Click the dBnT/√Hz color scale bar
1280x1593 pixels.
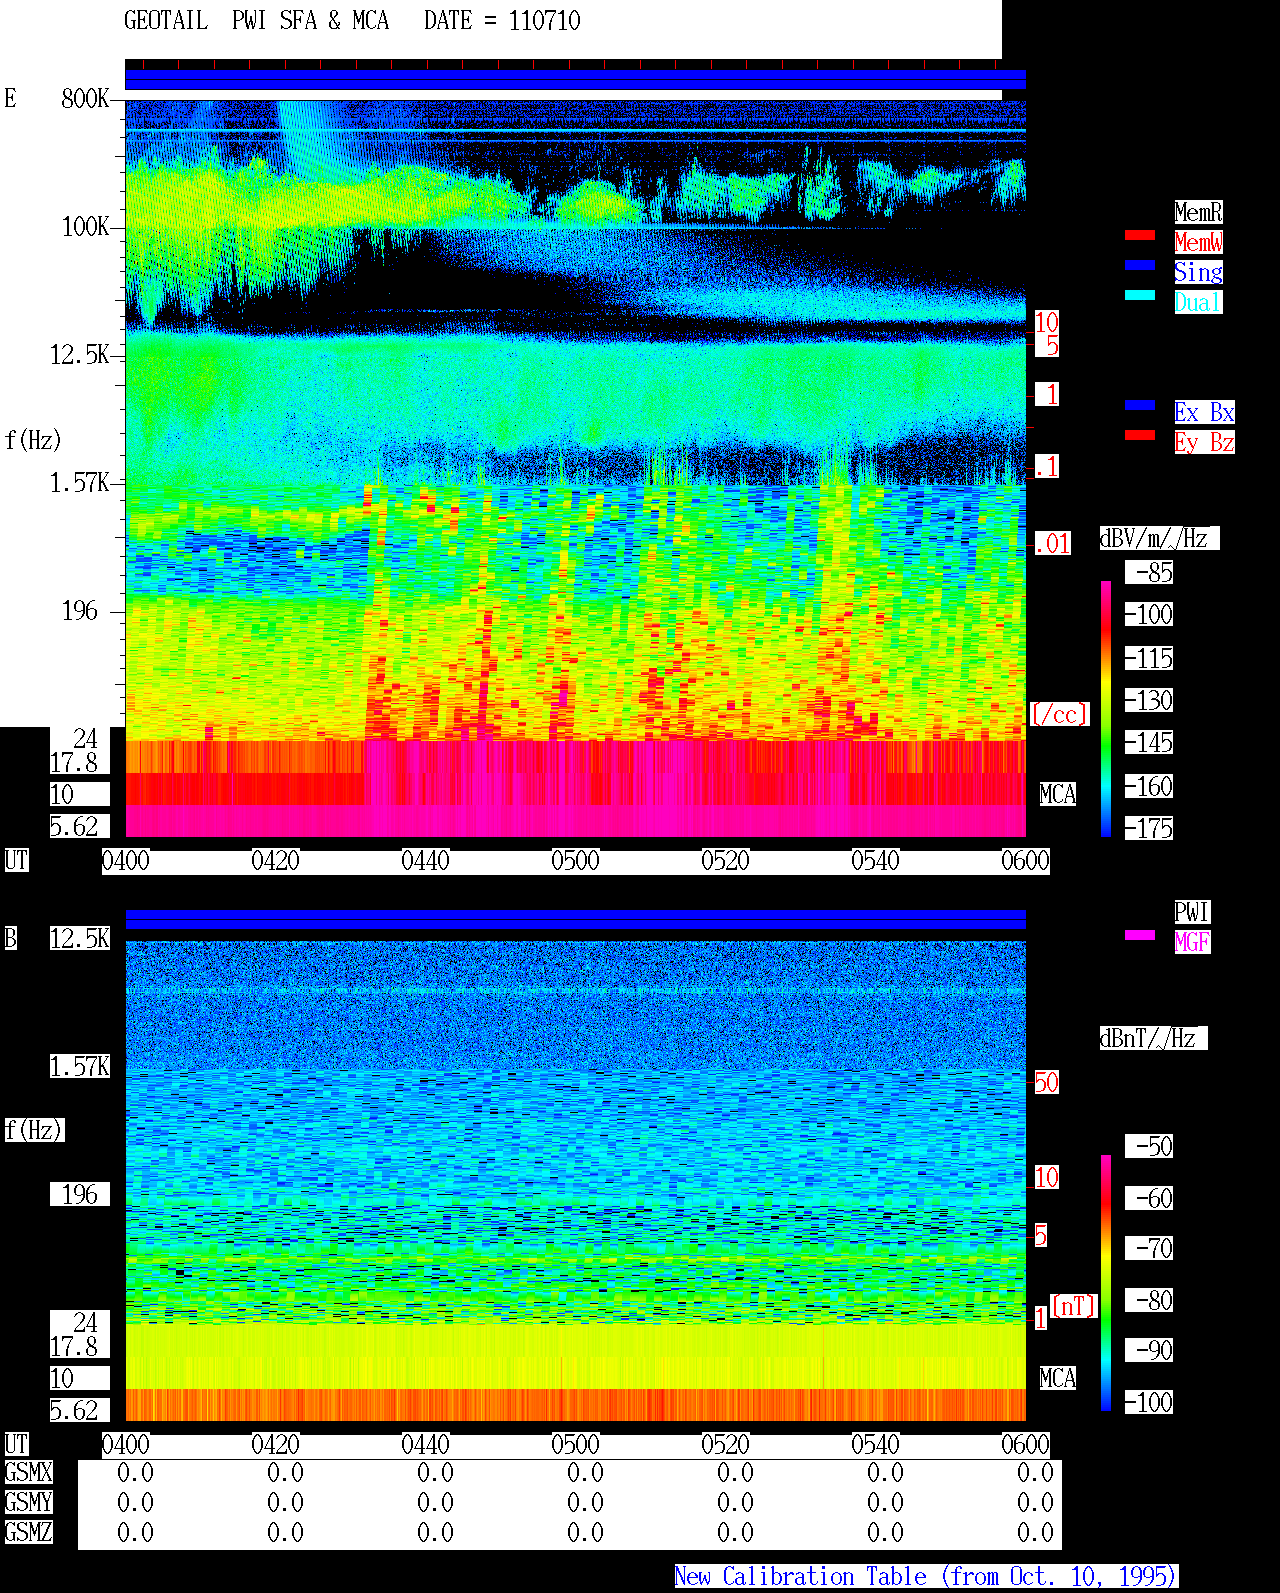pyautogui.click(x=1106, y=1283)
